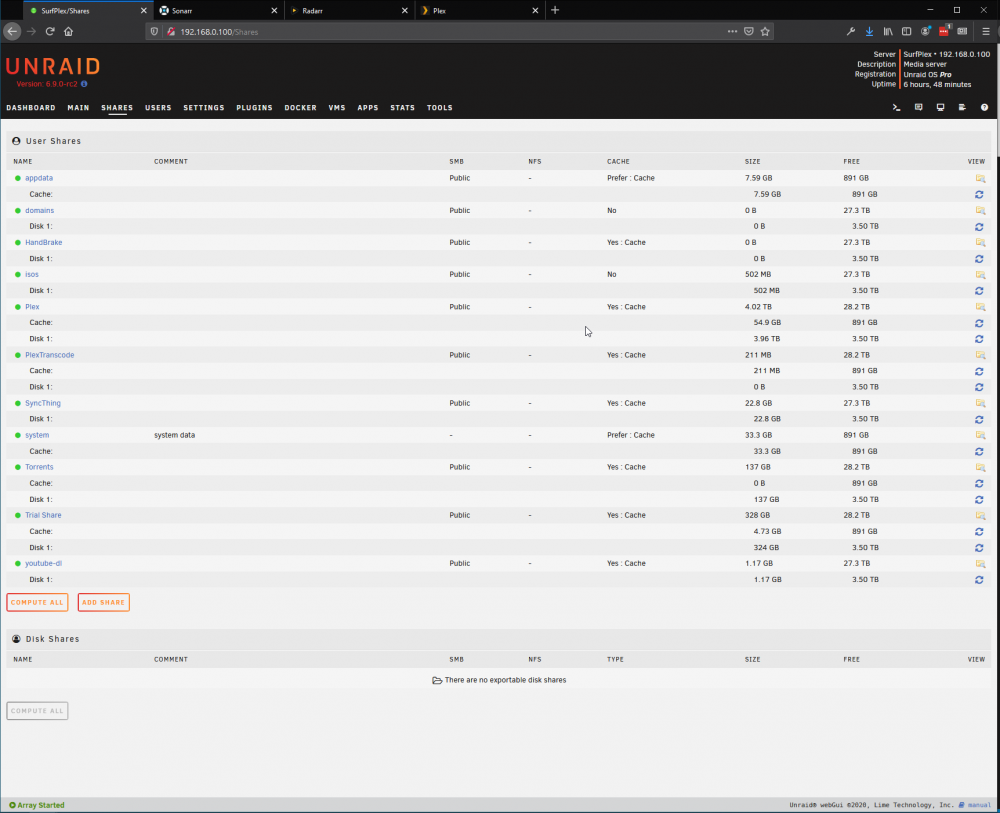The image size is (1000, 813).
Task: Open Firefox hamburger menu
Action: click(x=986, y=31)
